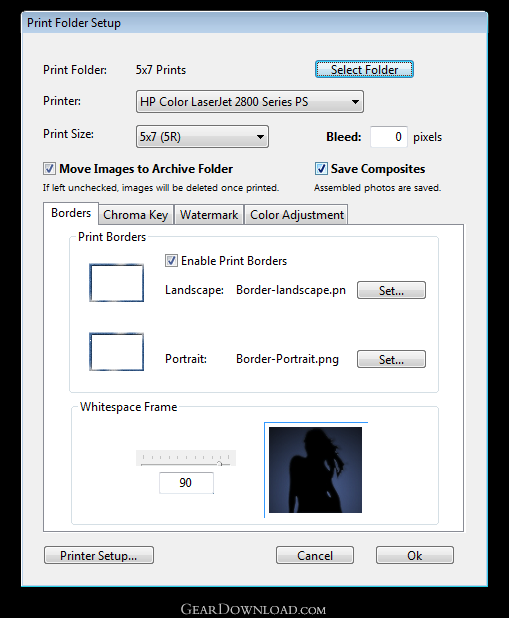
Task: Click the Landscape border preview thumbnail
Action: (117, 283)
